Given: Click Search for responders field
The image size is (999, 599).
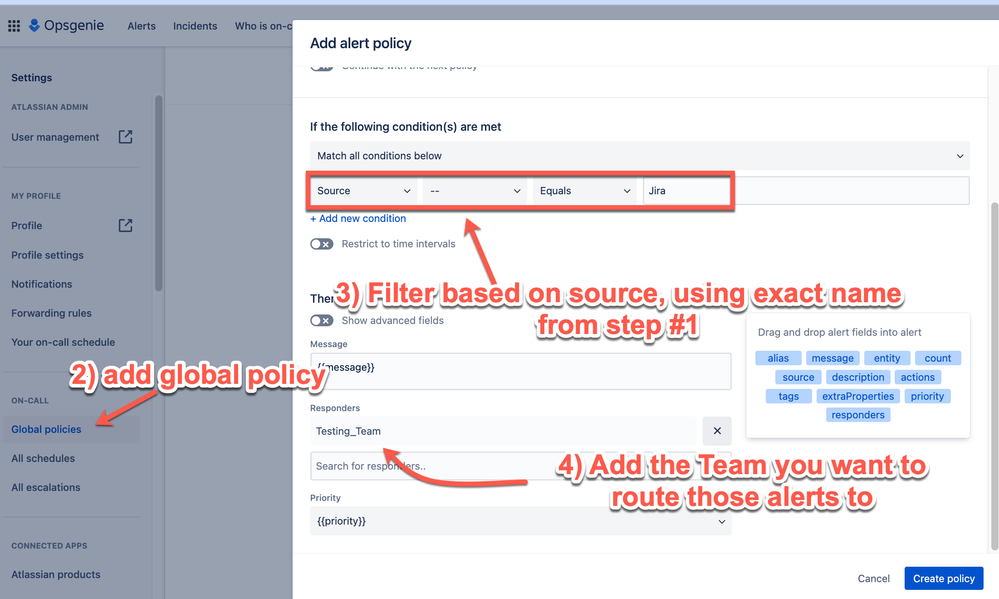Looking at the screenshot, I should point(521,466).
